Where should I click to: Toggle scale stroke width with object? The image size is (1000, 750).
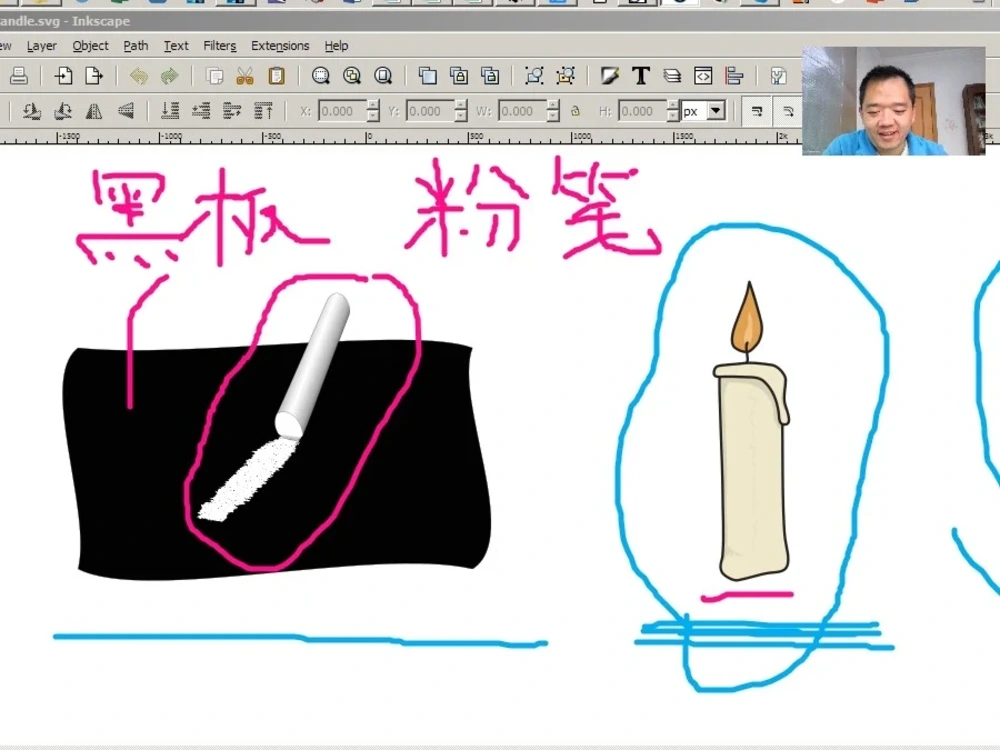[757, 112]
